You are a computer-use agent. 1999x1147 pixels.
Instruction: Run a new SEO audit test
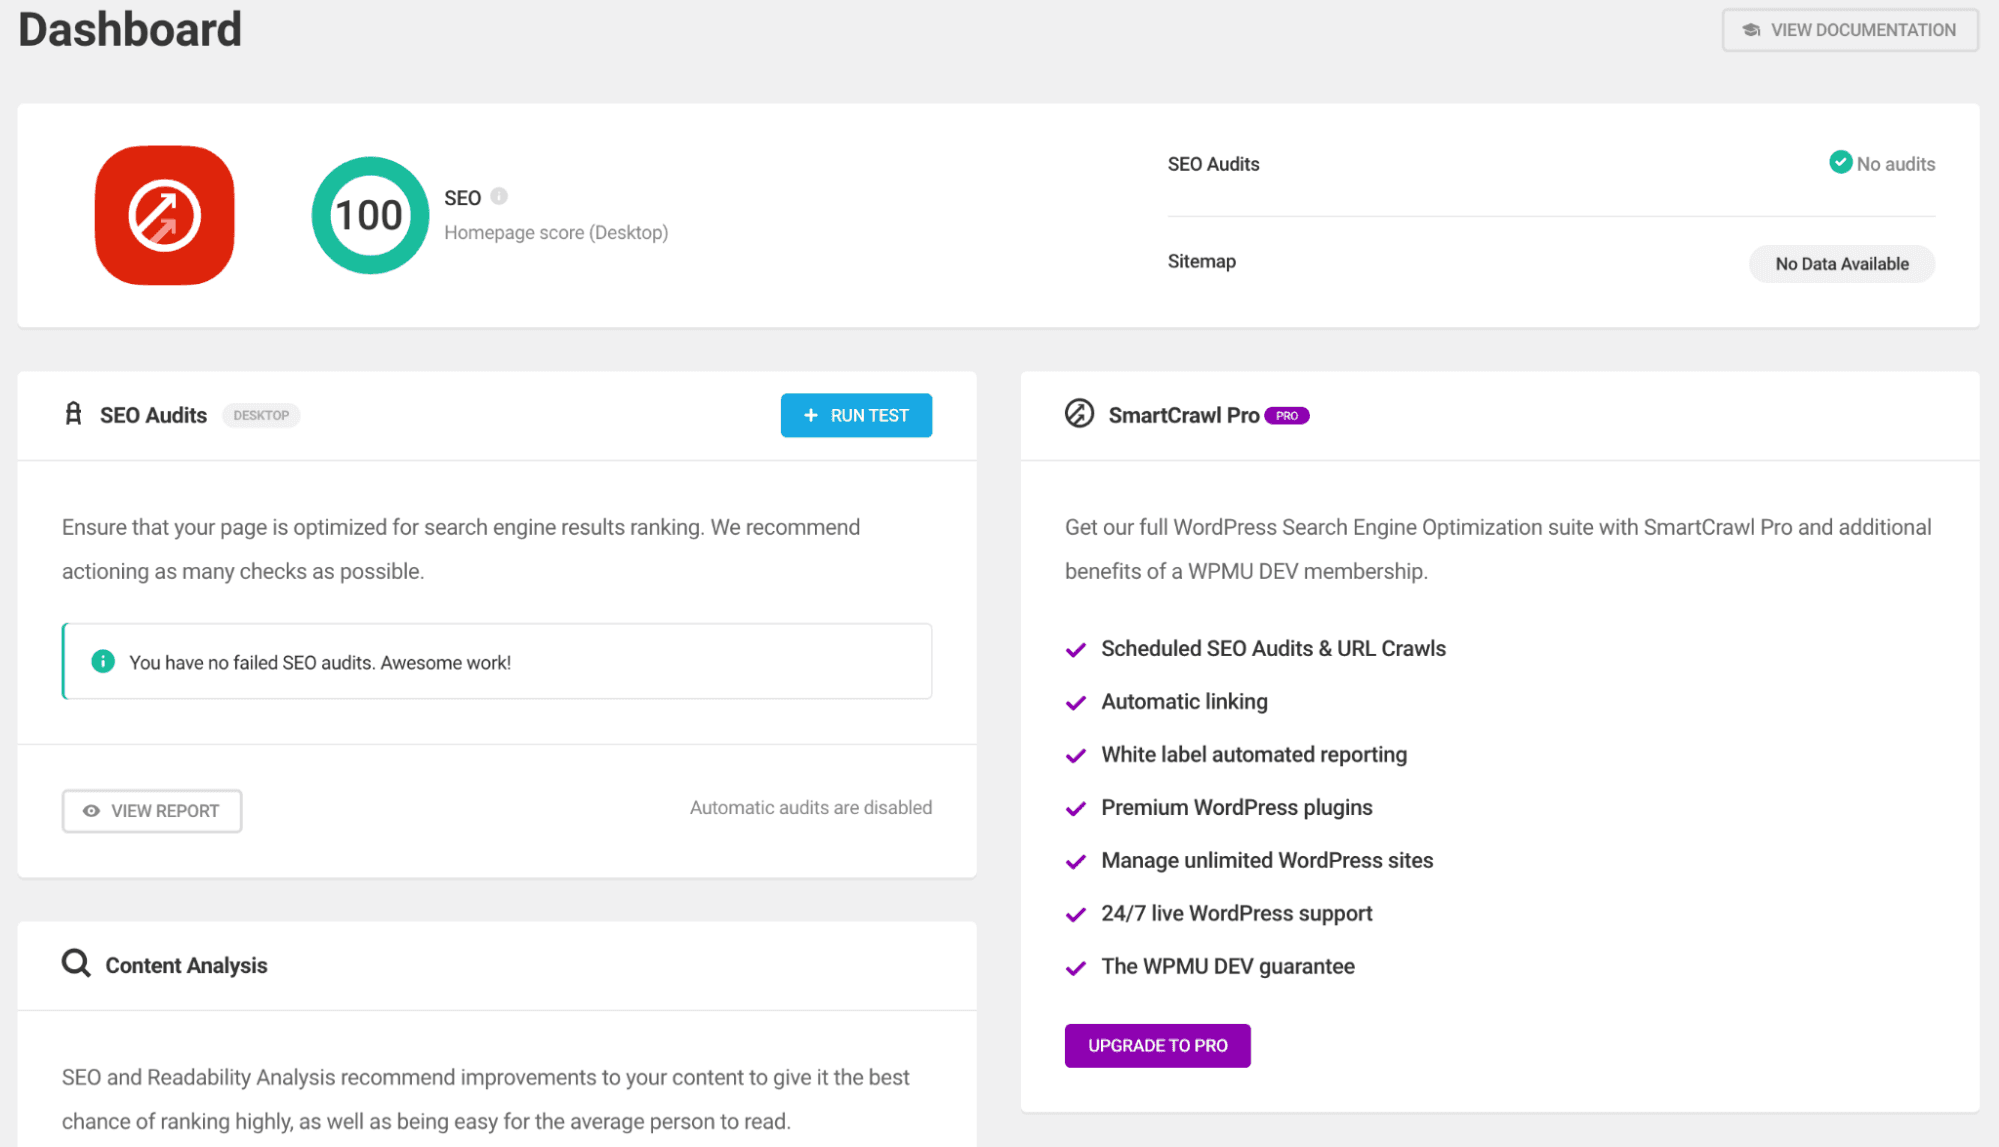[x=856, y=415]
